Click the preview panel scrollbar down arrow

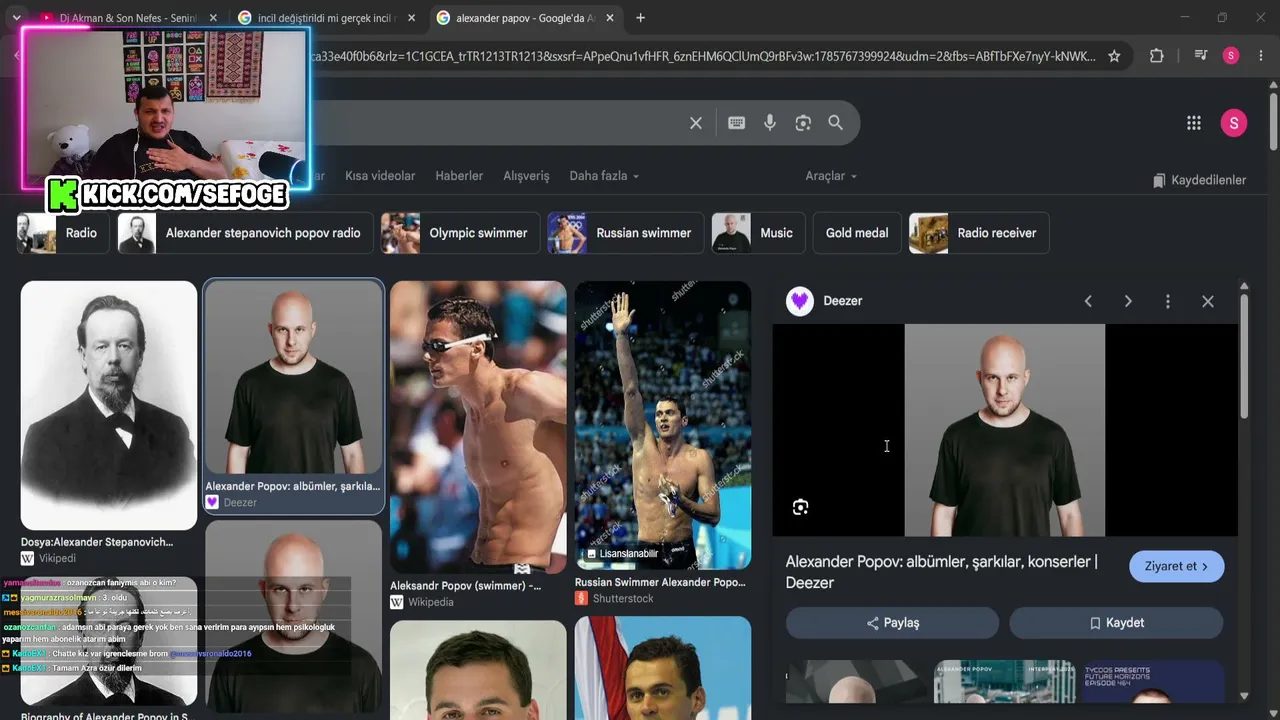[1244, 696]
